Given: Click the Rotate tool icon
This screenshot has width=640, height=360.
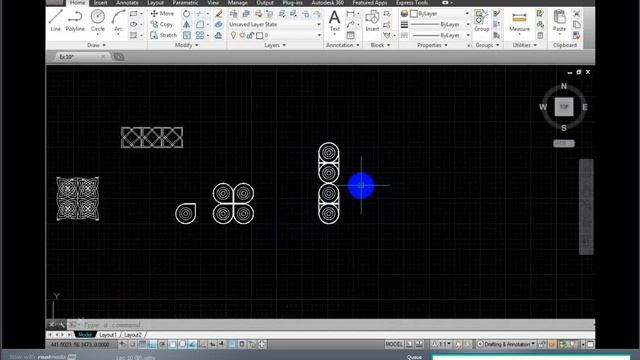Looking at the screenshot, I should pos(187,13).
